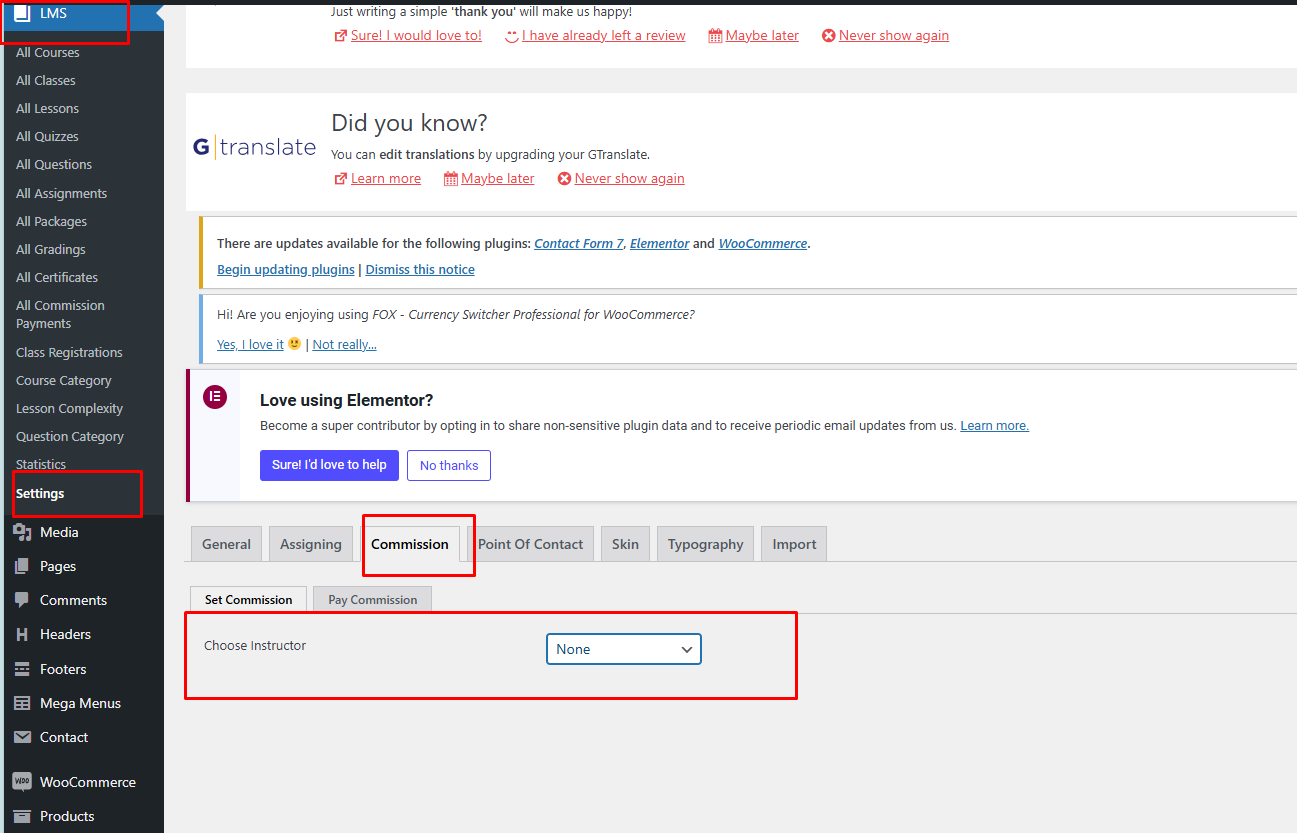Click X icon beside review Never show again
Screen dimensions: 1297x833
point(828,36)
